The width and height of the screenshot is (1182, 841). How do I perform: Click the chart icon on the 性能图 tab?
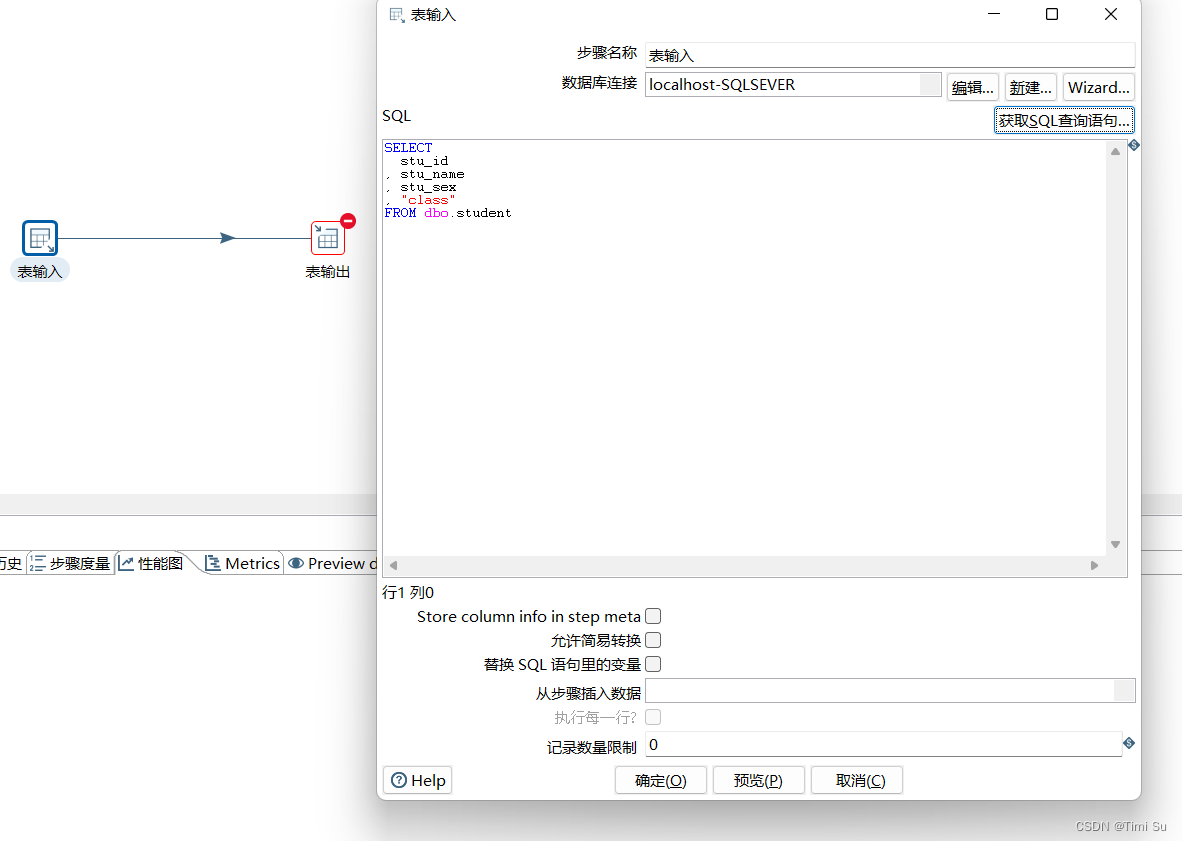124,563
